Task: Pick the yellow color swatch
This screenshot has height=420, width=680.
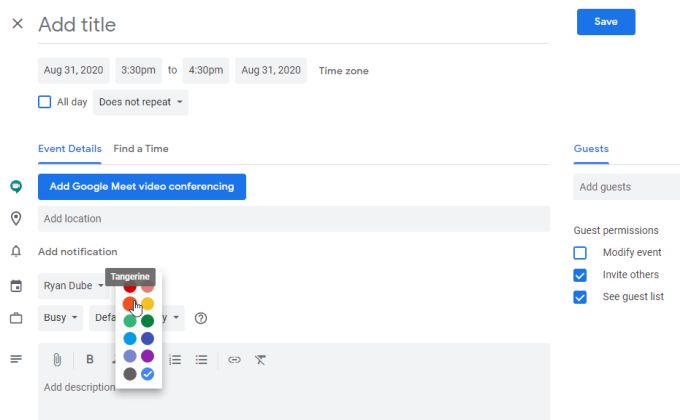Action: 147,304
